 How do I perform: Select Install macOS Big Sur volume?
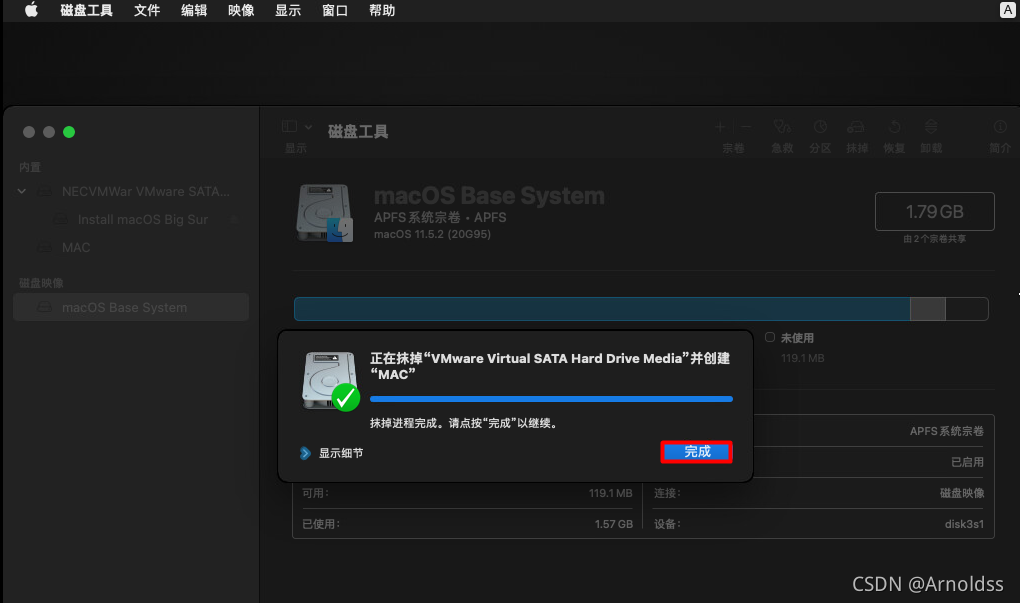click(x=142, y=219)
